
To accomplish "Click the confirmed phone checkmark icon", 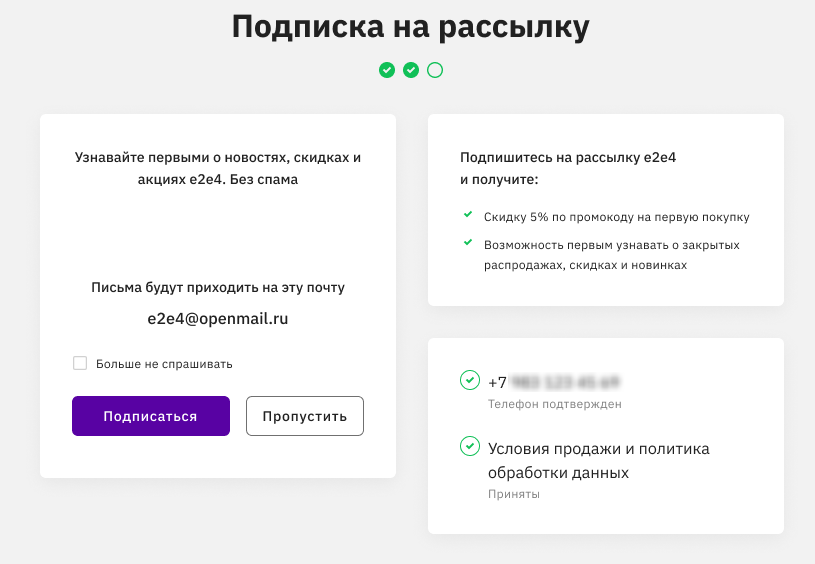I will click(x=470, y=379).
